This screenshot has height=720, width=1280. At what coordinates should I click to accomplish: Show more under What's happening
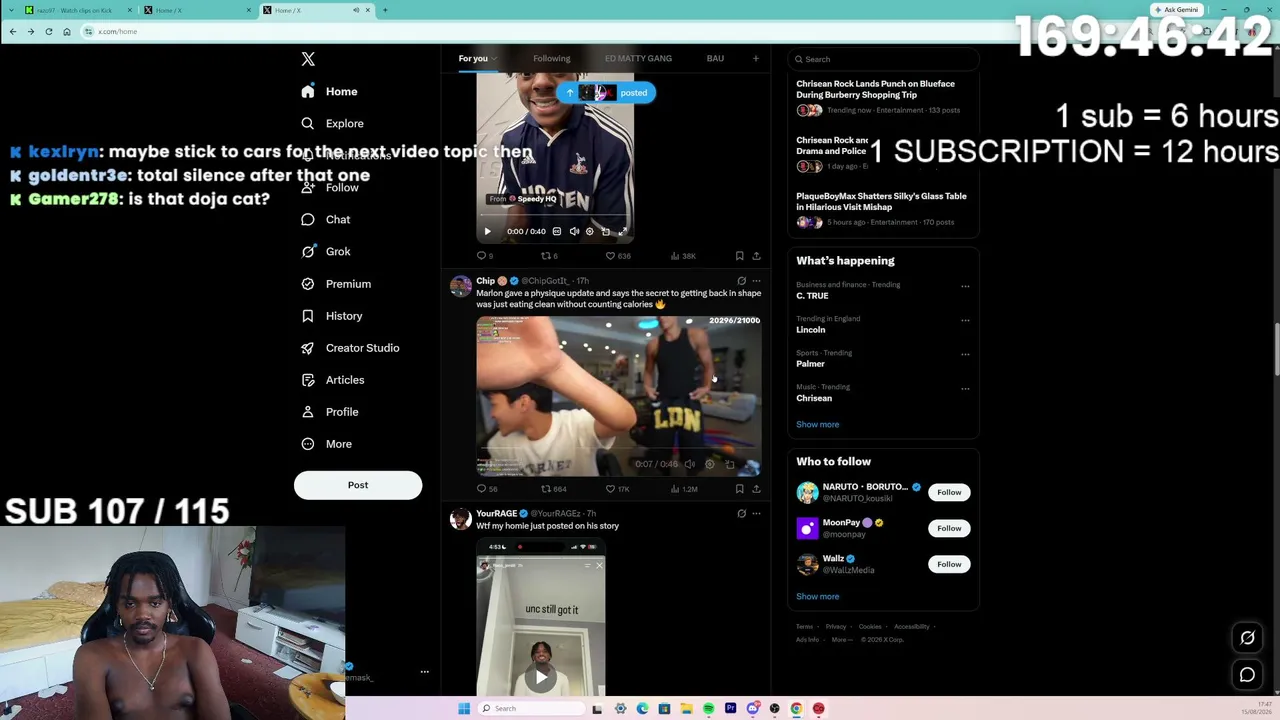tap(817, 424)
